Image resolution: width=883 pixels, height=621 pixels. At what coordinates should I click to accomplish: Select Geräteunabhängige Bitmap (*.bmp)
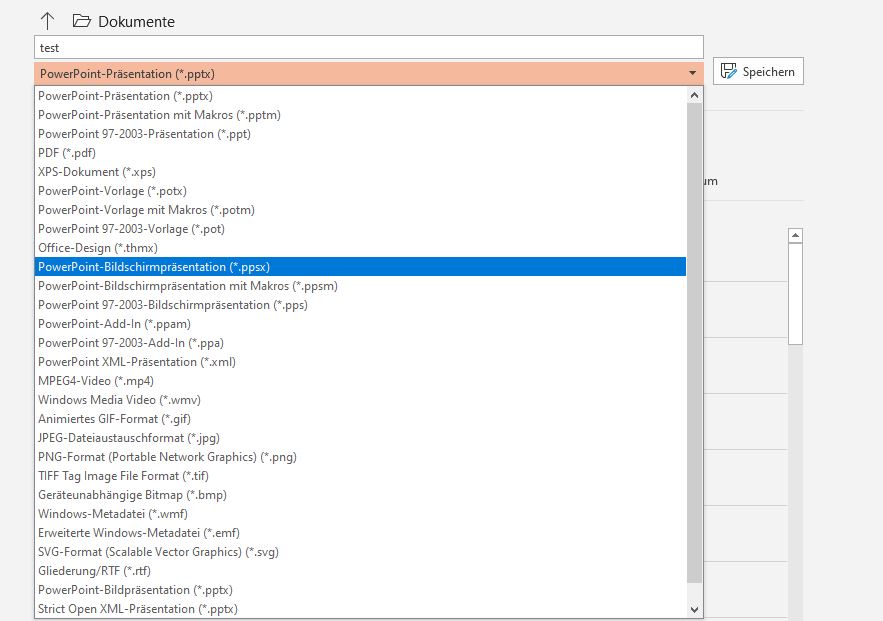(x=360, y=495)
